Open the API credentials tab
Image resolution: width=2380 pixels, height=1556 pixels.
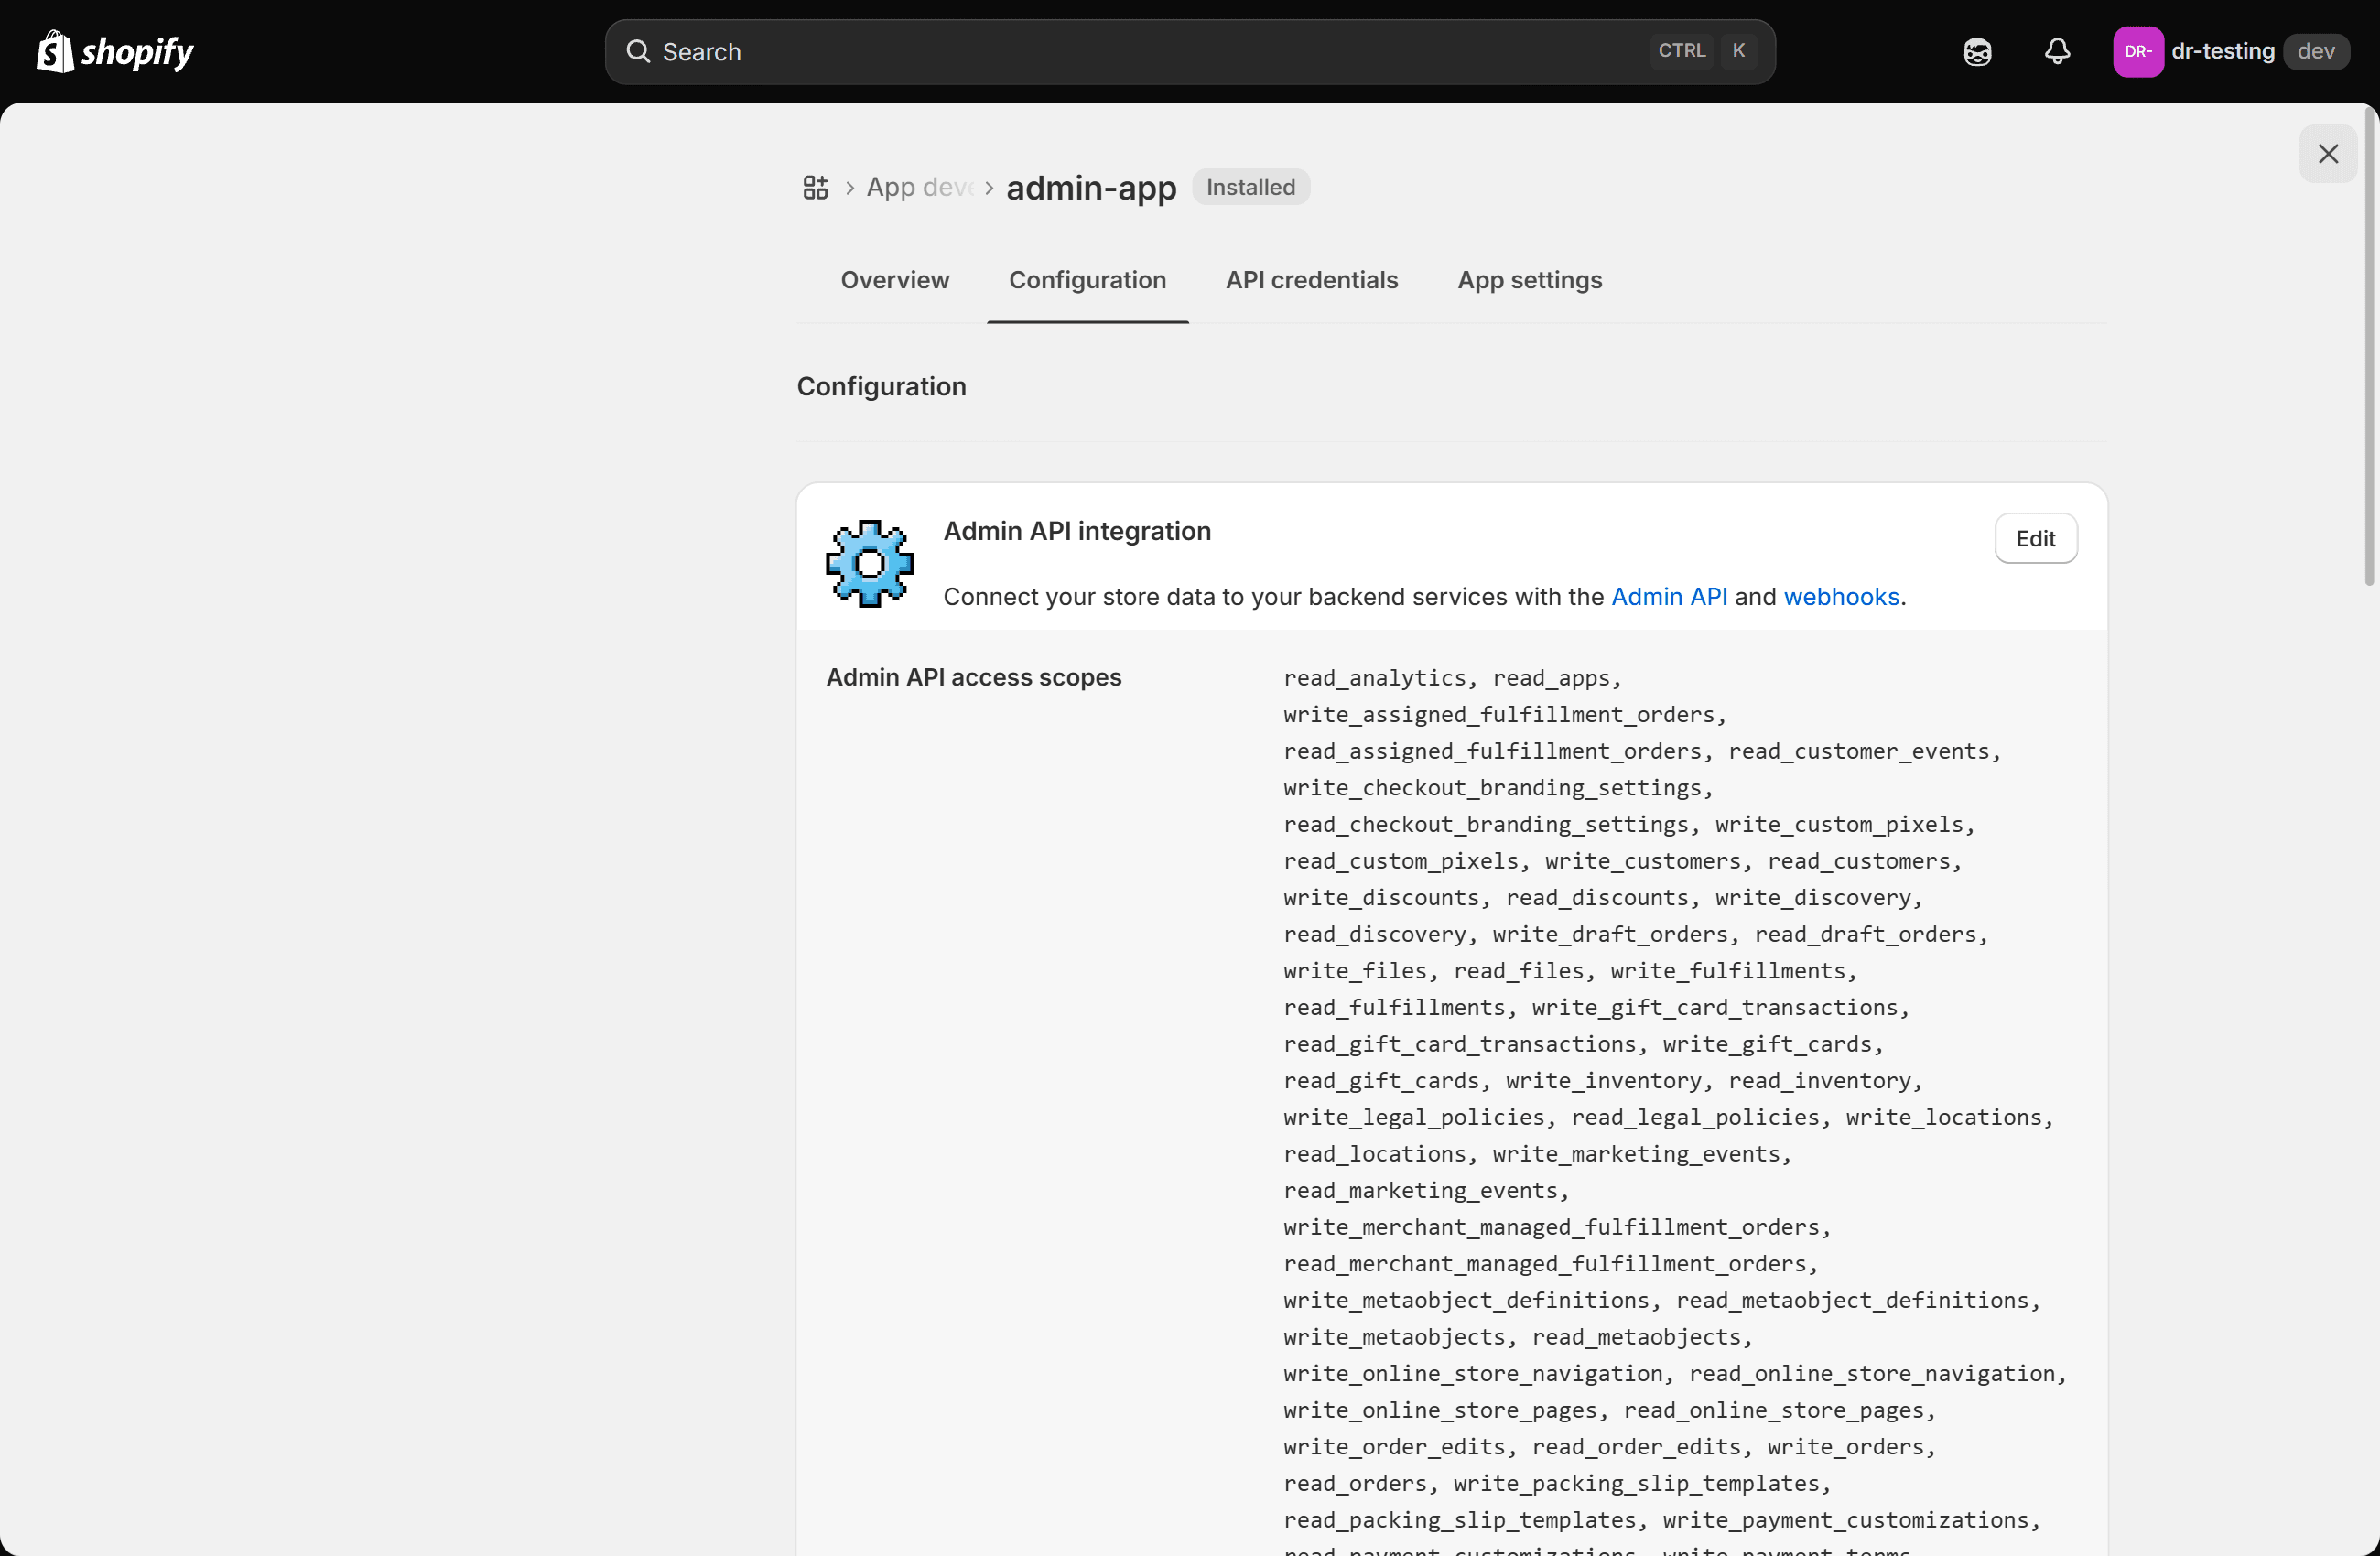(x=1311, y=280)
